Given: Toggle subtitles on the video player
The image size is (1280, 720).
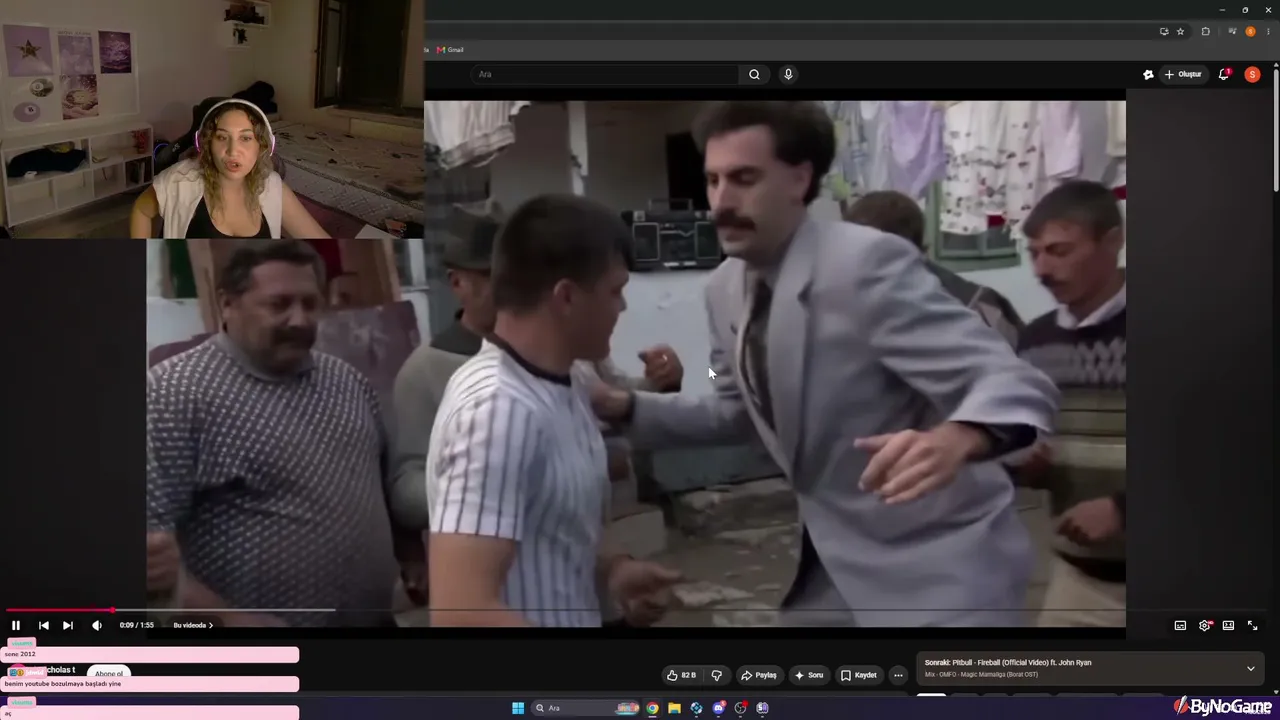Looking at the screenshot, I should pyautogui.click(x=1180, y=625).
